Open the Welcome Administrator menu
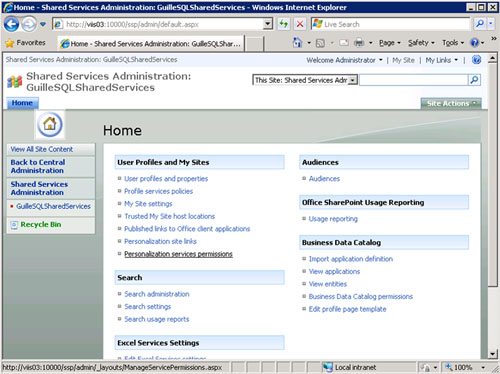 click(x=344, y=60)
